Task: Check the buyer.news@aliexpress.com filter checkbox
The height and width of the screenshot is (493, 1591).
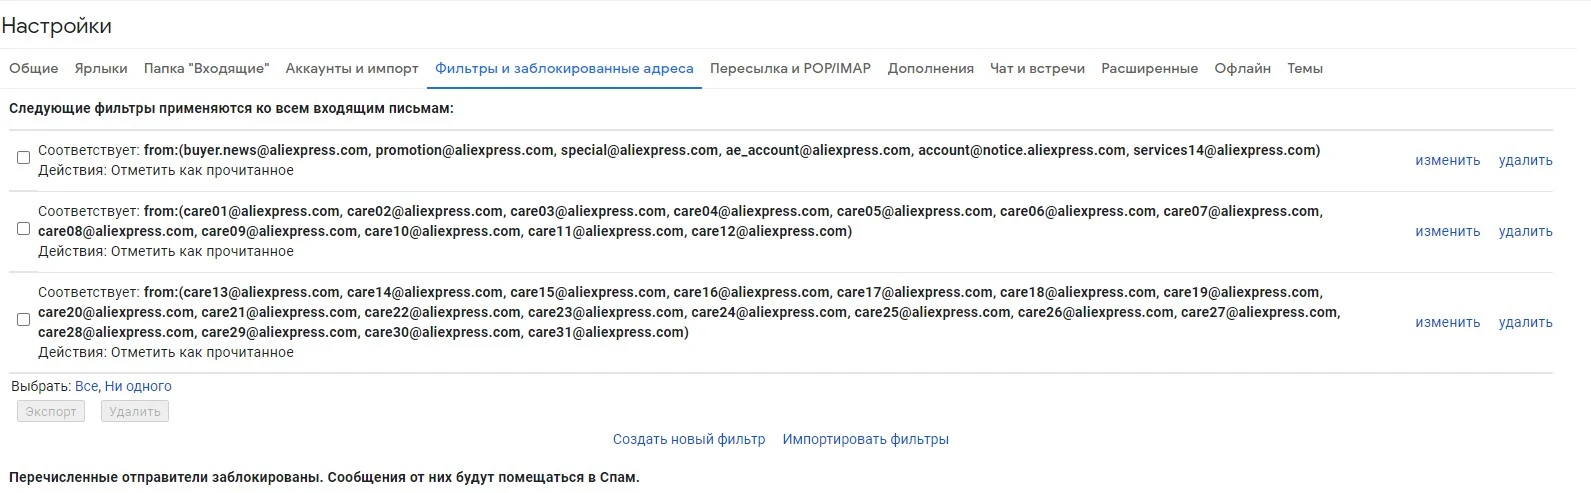Action: click(x=23, y=157)
